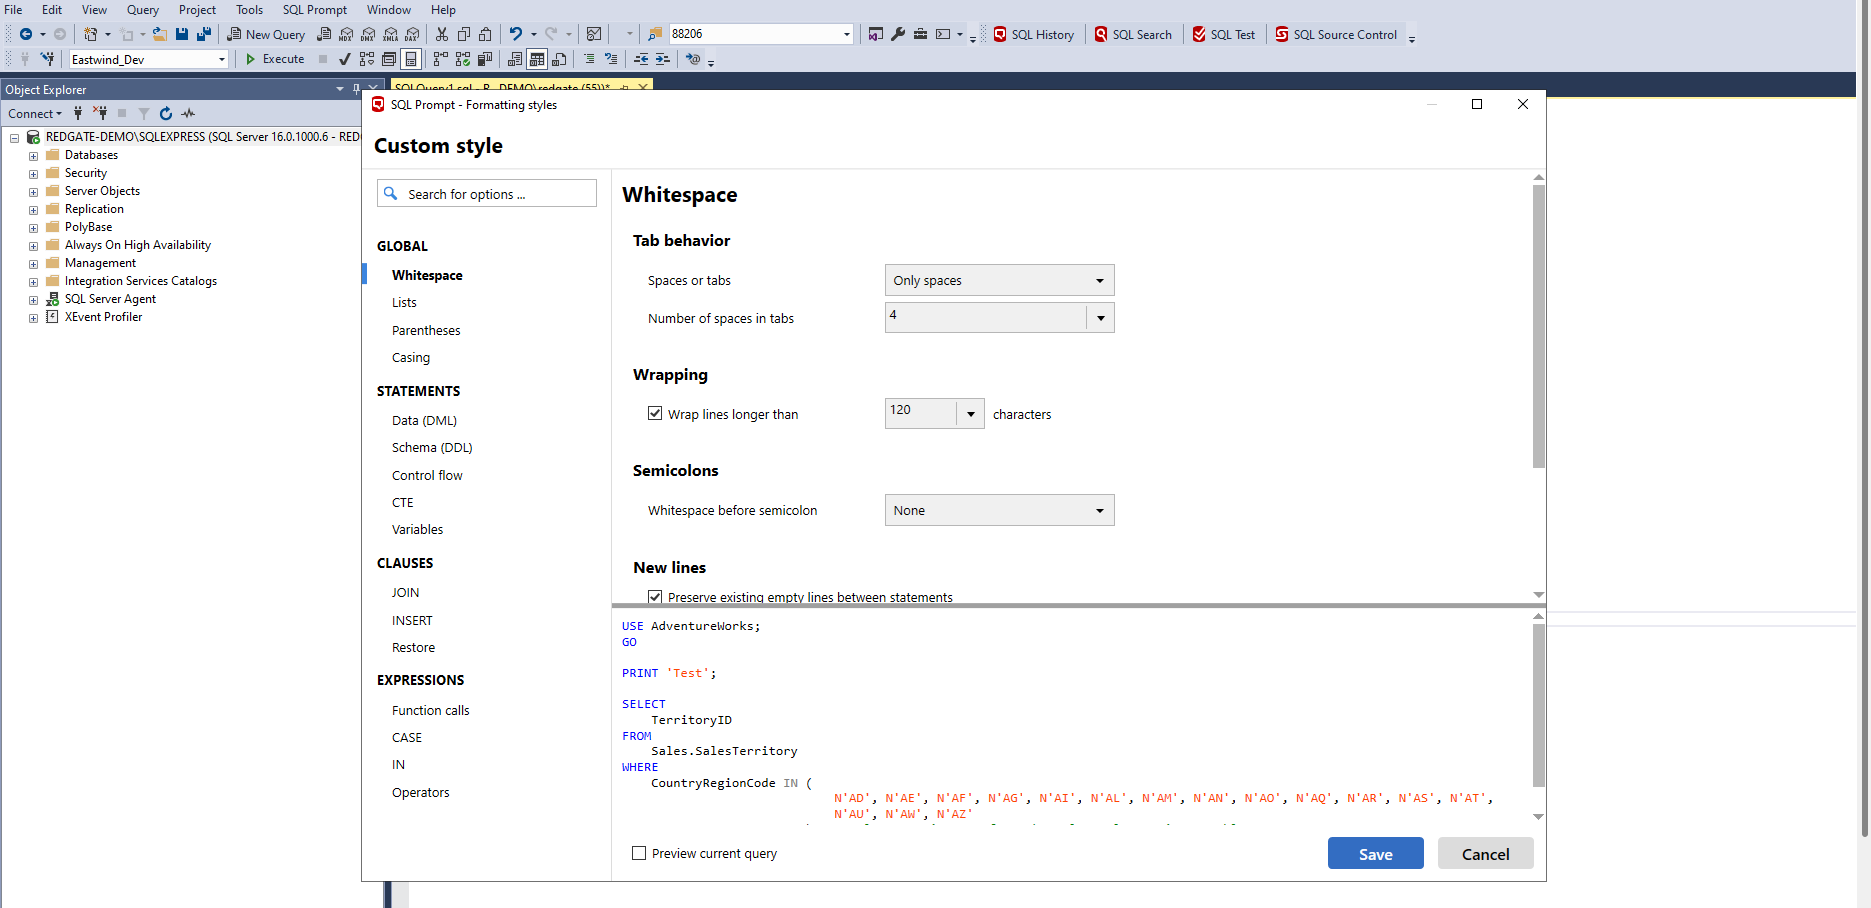Click the Execute query play icon
1871x908 pixels.
pyautogui.click(x=251, y=59)
